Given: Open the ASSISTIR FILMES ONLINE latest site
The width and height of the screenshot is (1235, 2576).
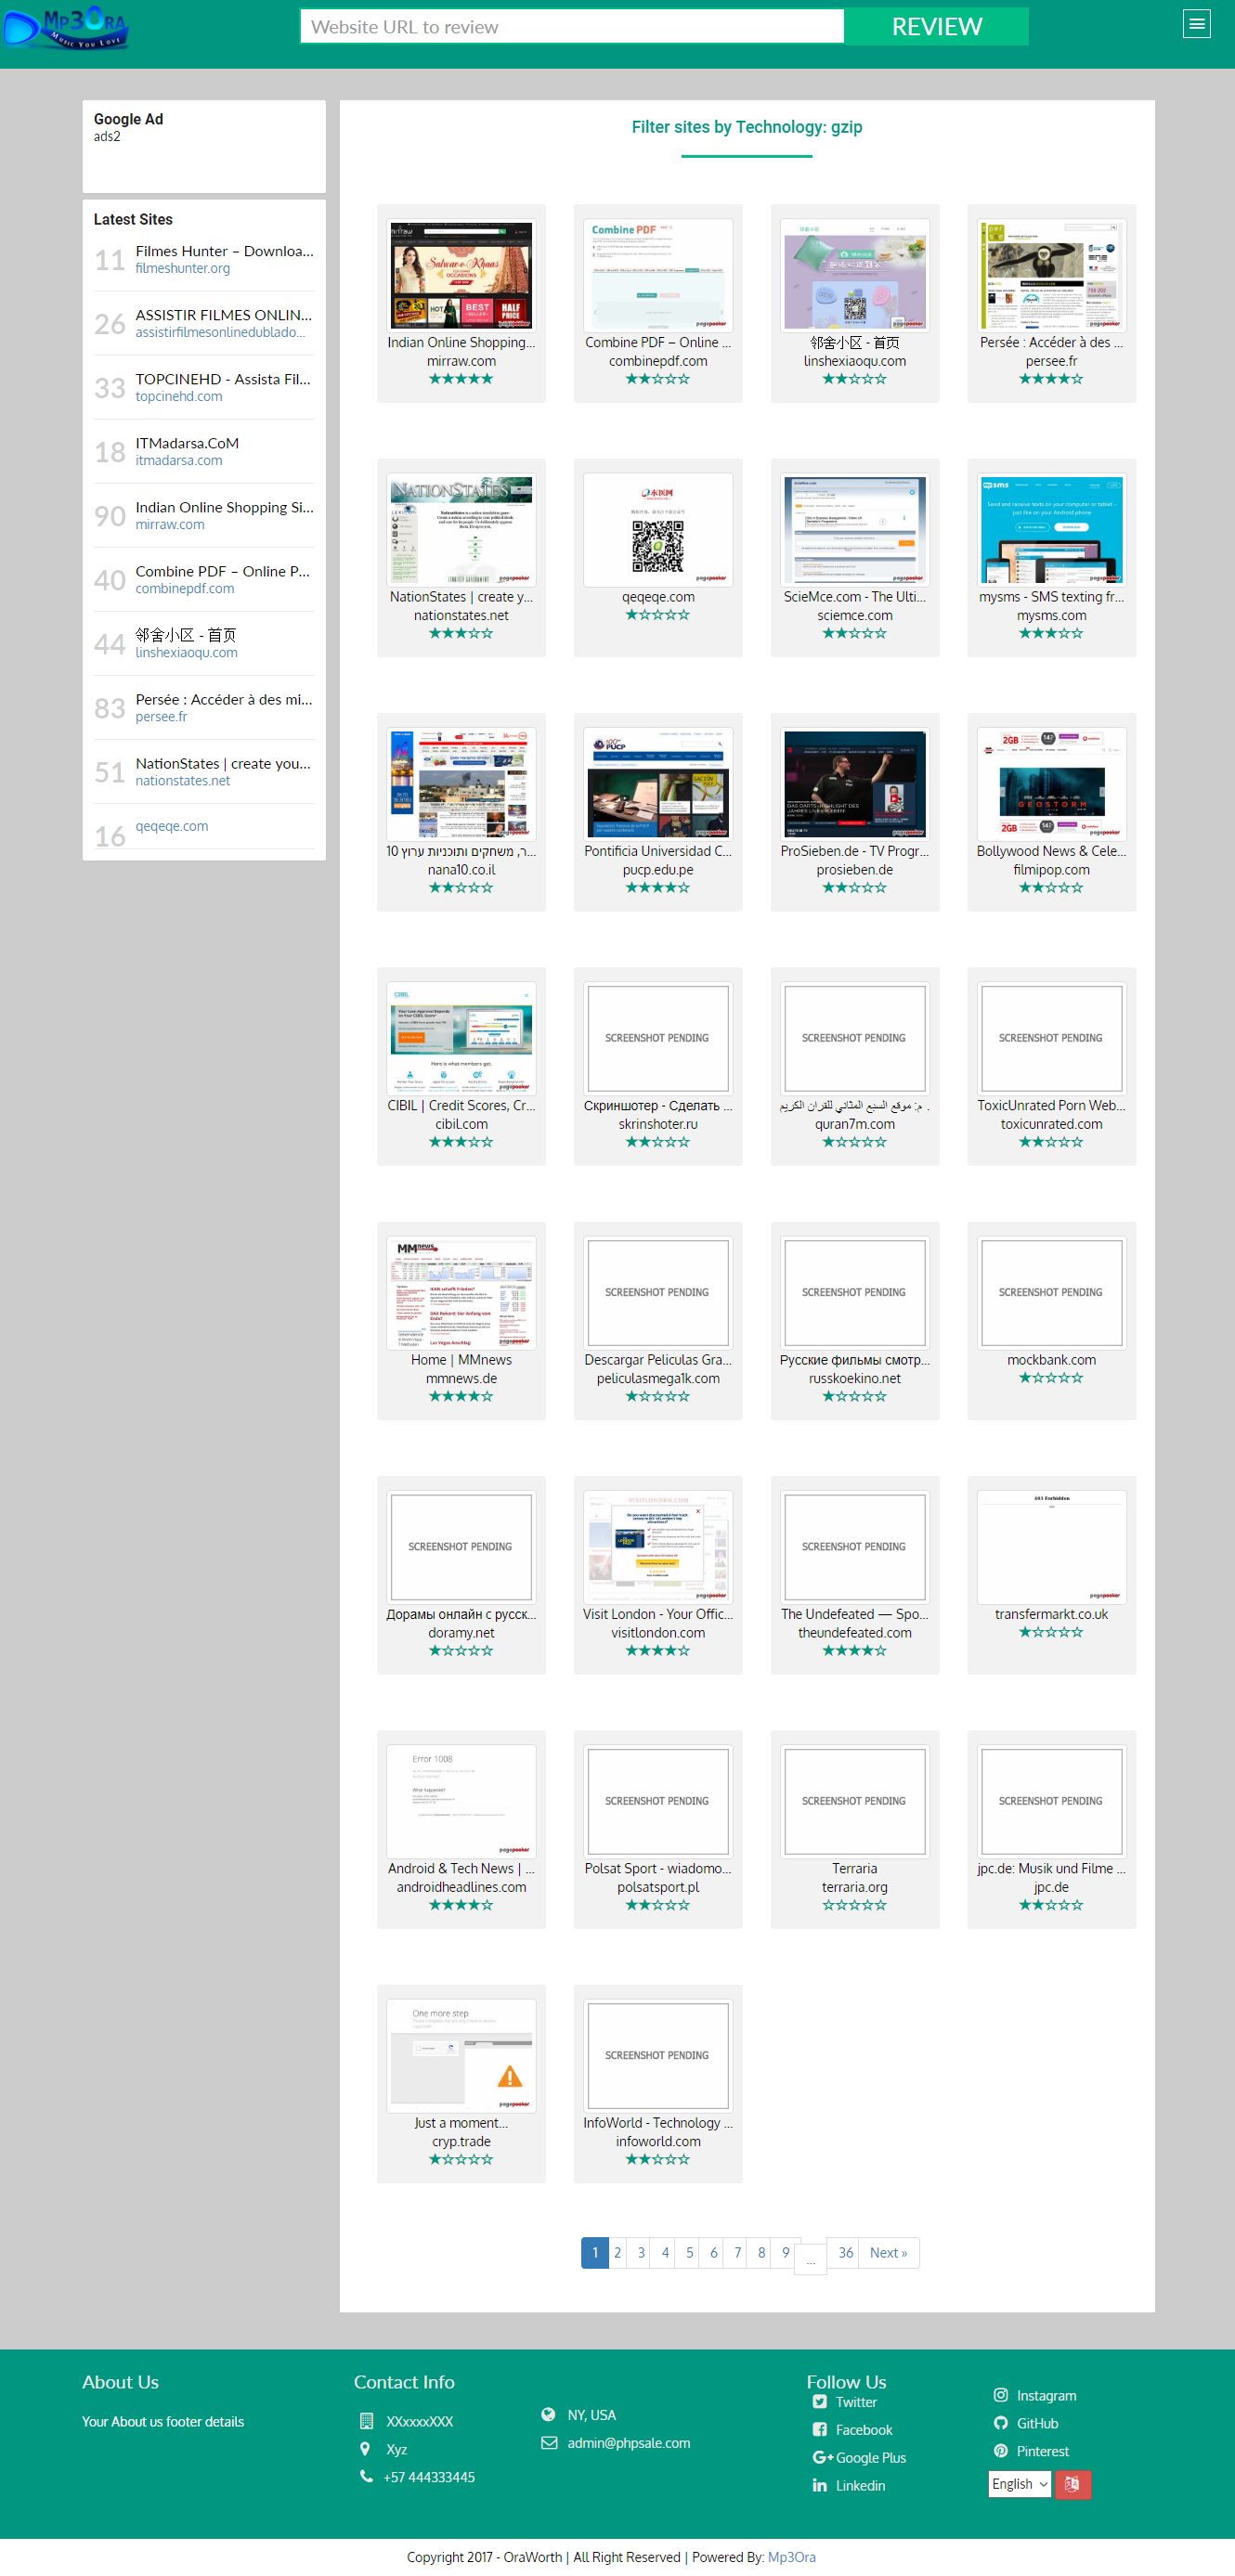Looking at the screenshot, I should [x=224, y=315].
